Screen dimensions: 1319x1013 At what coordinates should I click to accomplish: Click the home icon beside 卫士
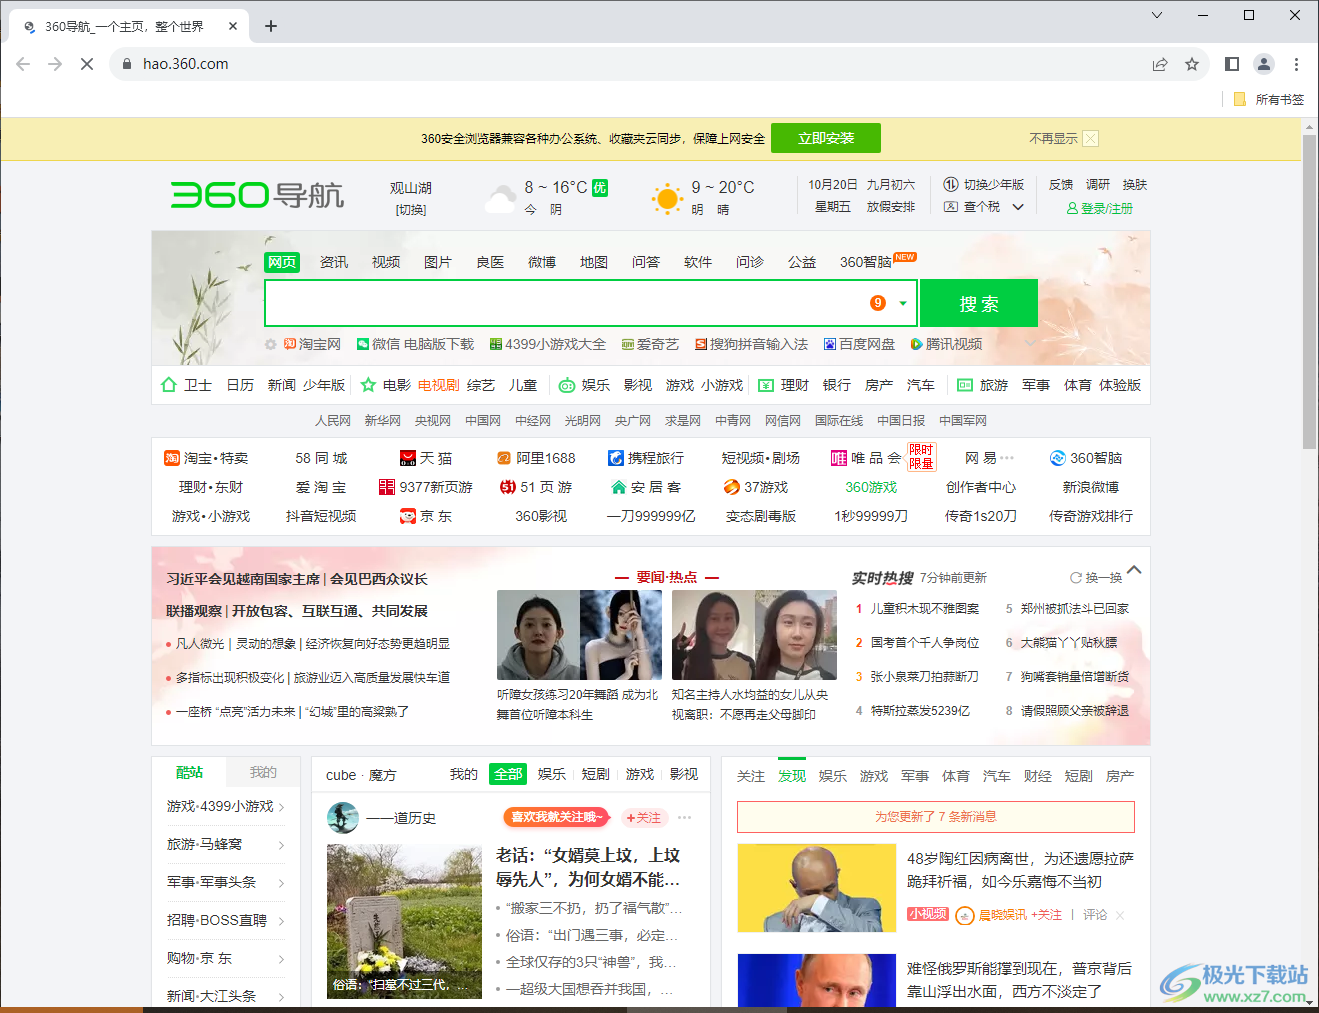pyautogui.click(x=169, y=385)
